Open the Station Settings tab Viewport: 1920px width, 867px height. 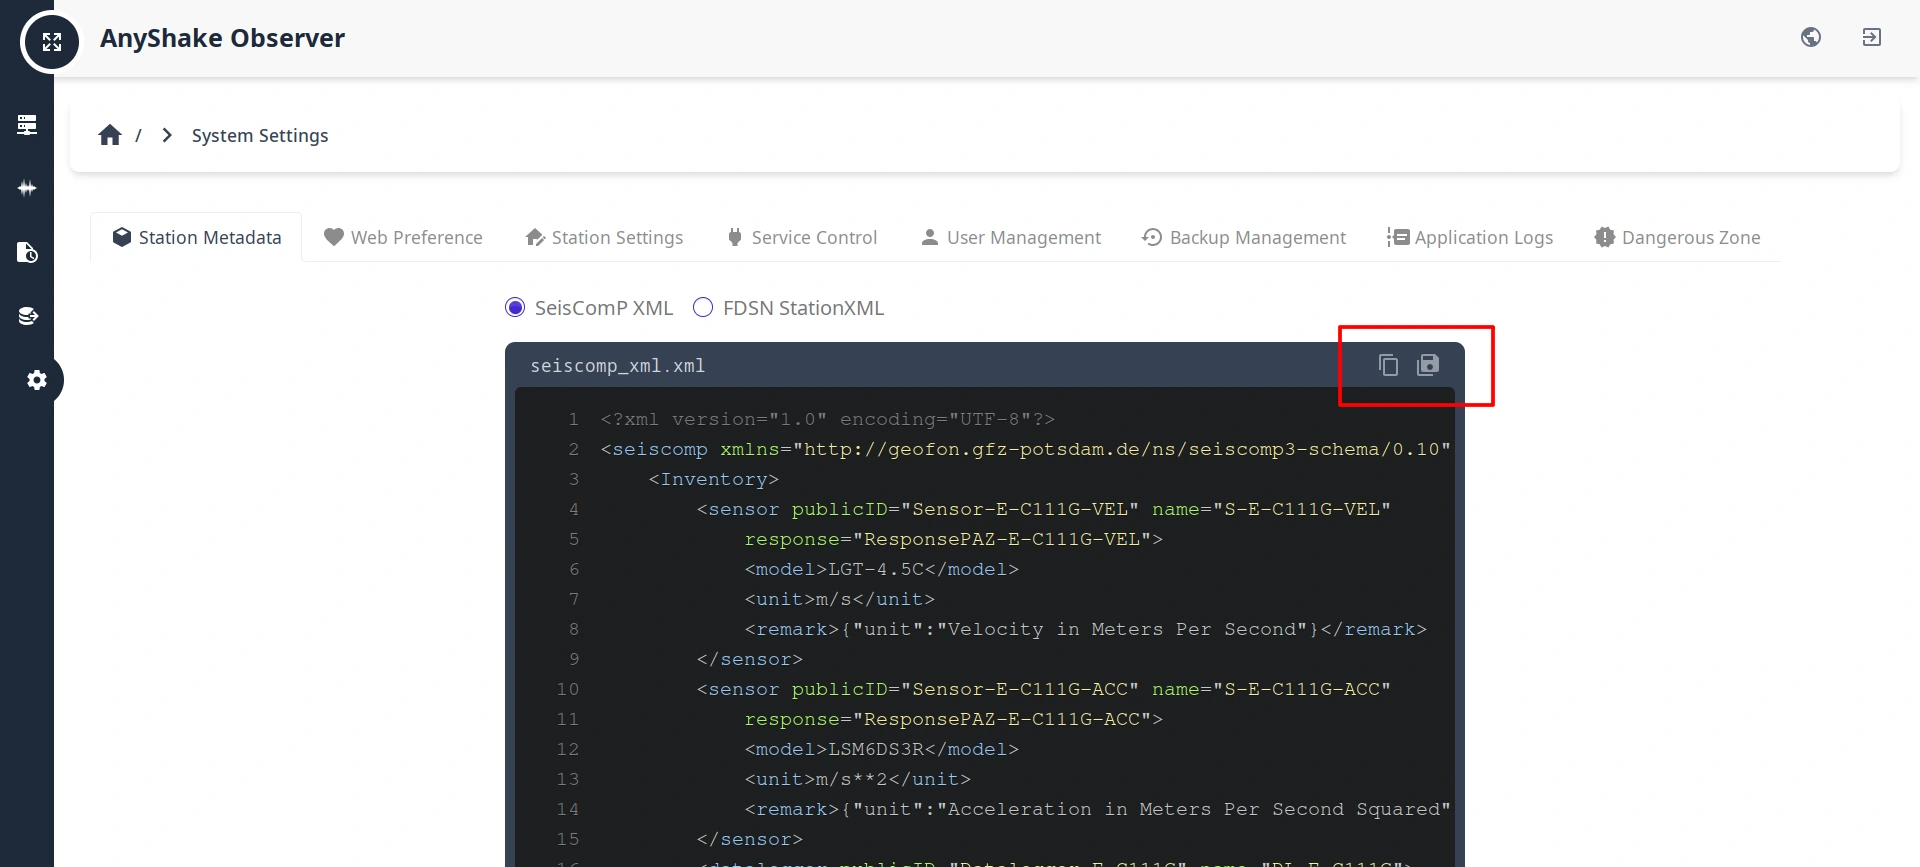[x=604, y=237]
